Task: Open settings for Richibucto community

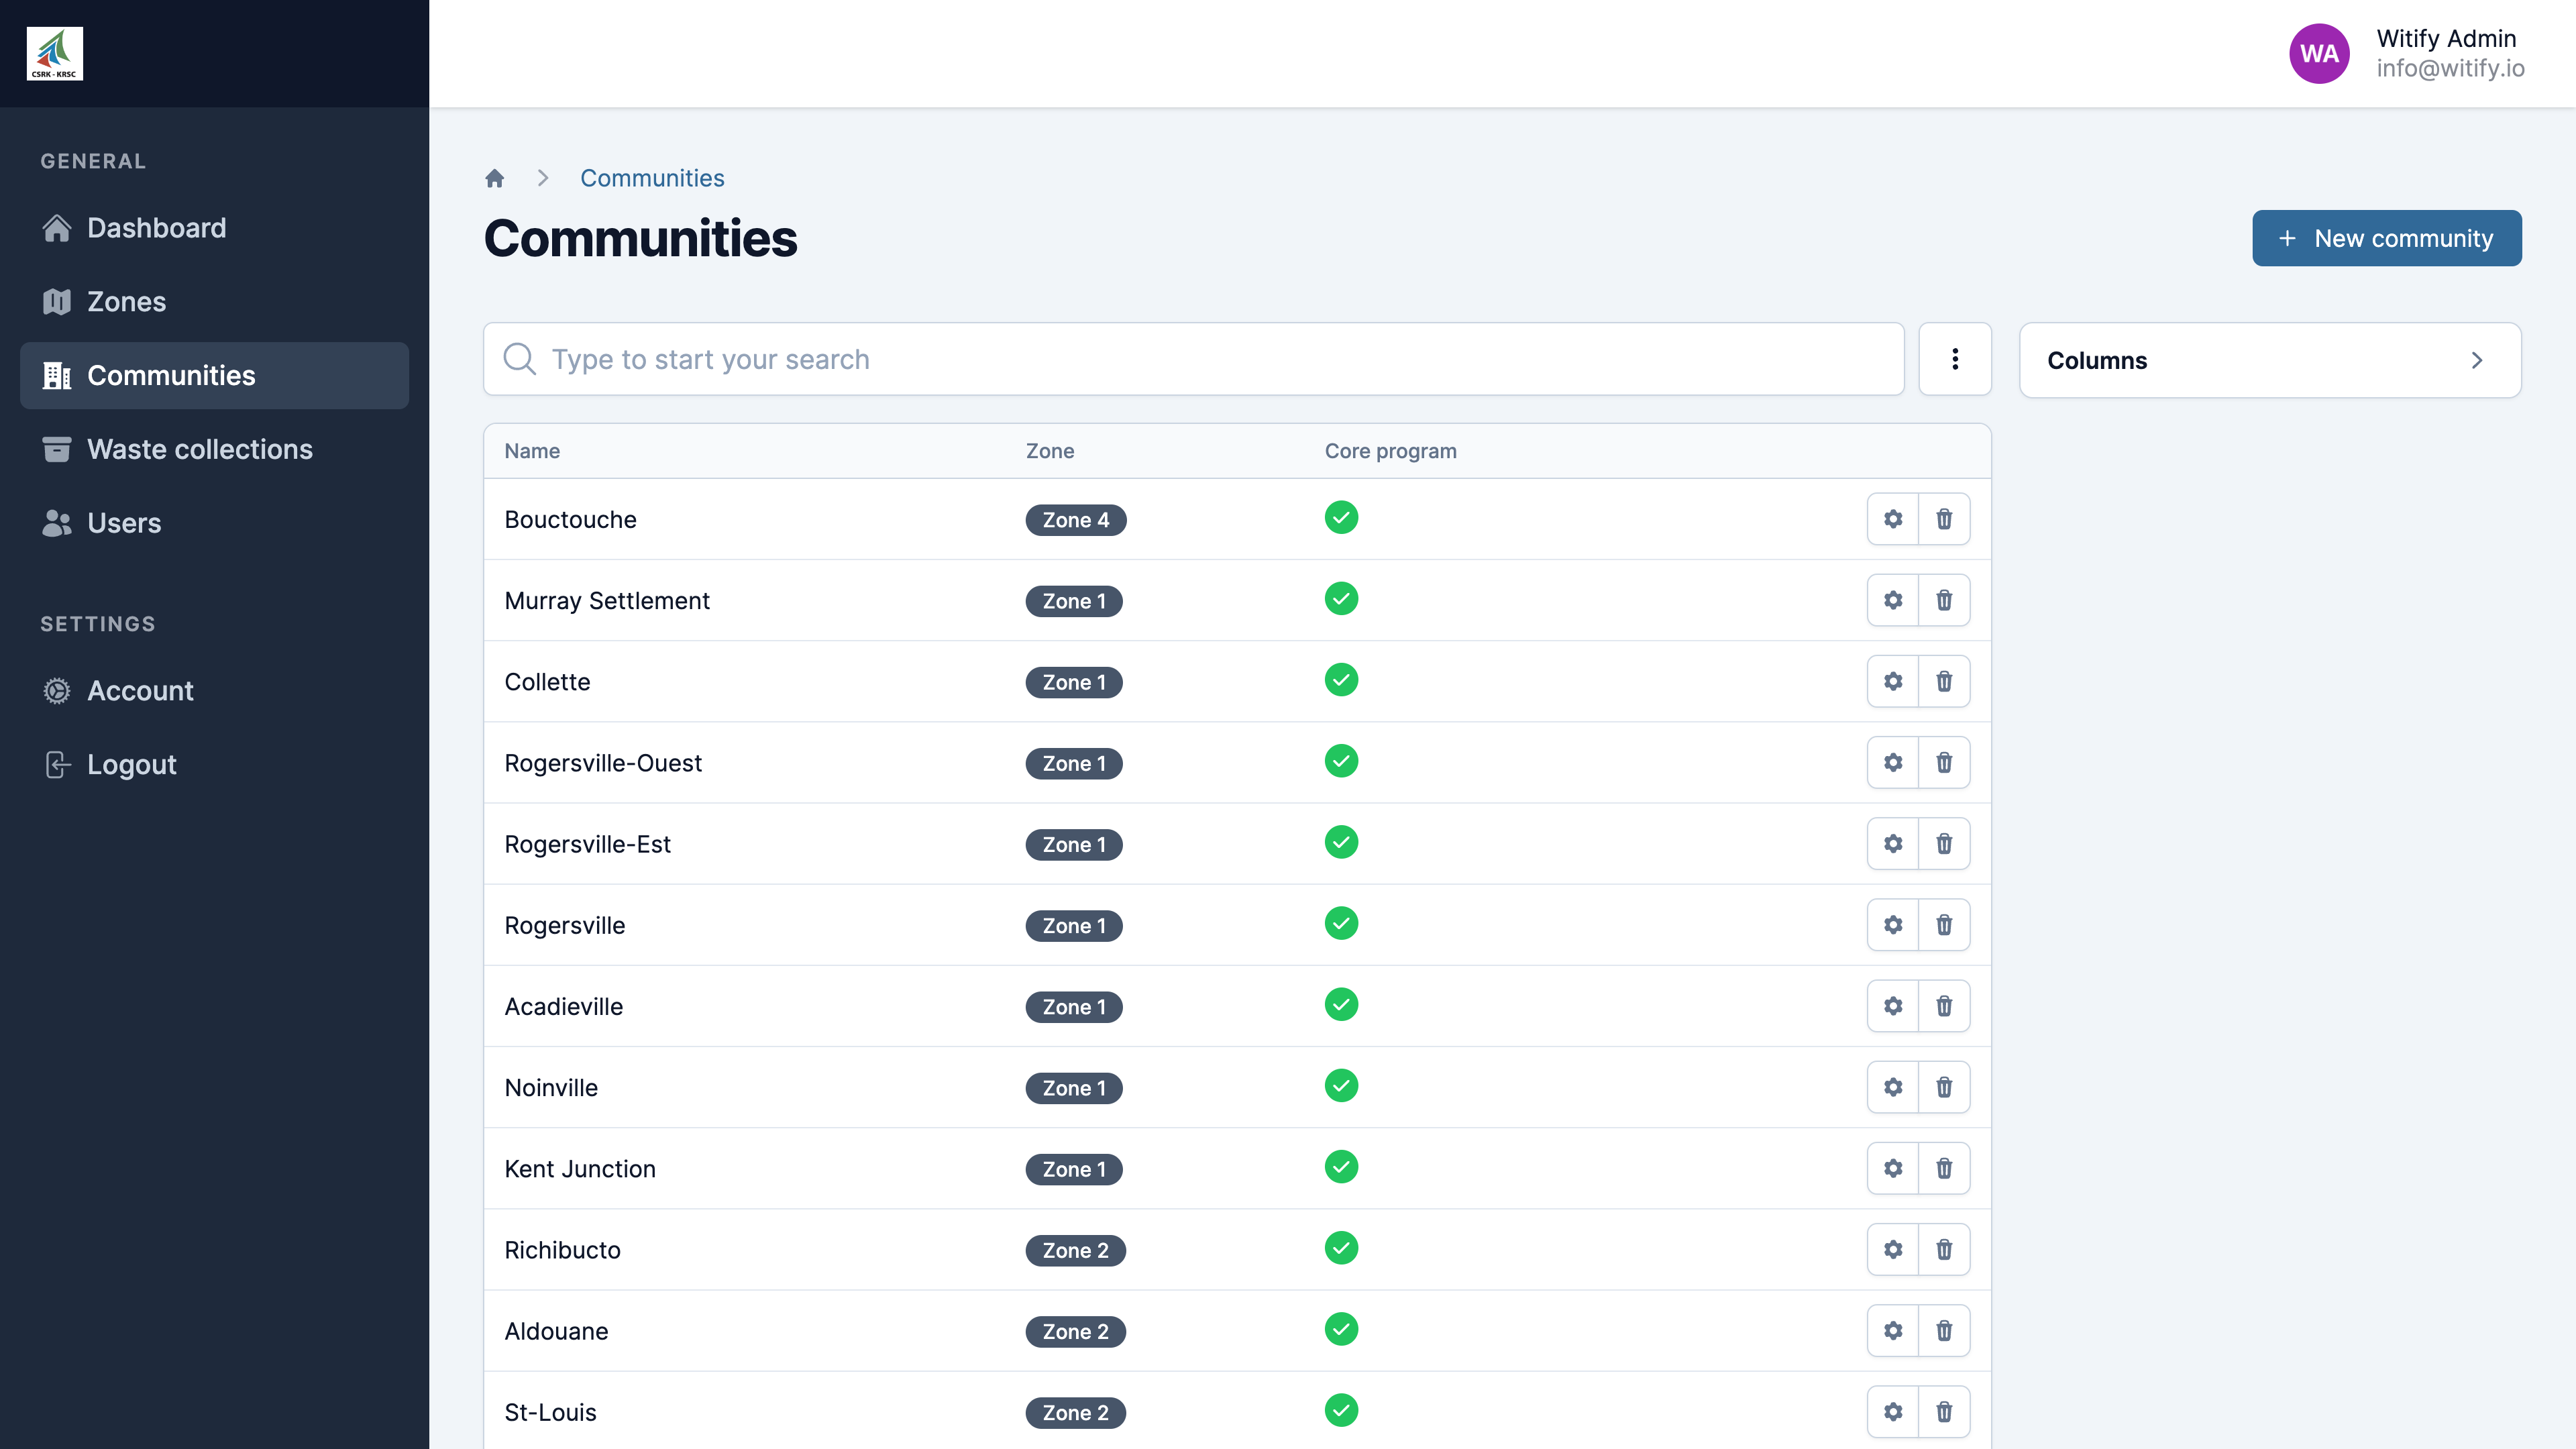Action: [1892, 1249]
